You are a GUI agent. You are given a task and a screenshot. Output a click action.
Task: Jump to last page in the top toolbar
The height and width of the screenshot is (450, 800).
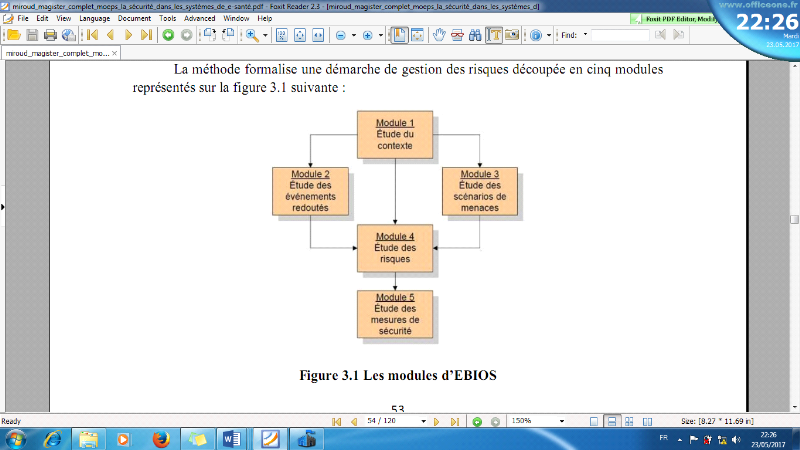point(146,35)
